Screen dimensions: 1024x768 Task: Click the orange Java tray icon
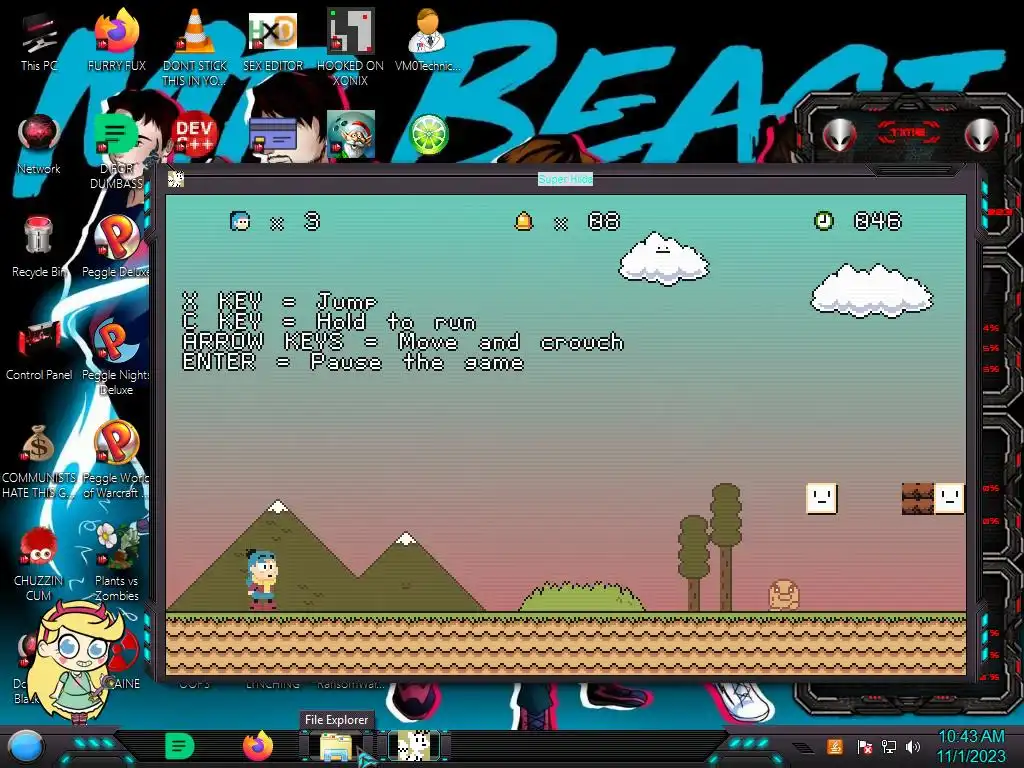(835, 746)
